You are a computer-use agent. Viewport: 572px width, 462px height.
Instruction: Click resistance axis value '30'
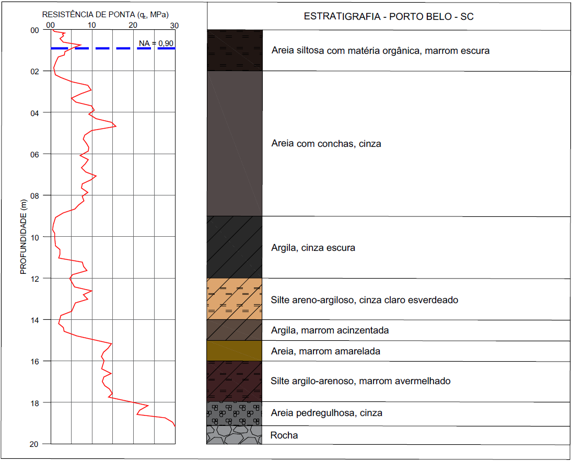pyautogui.click(x=175, y=25)
